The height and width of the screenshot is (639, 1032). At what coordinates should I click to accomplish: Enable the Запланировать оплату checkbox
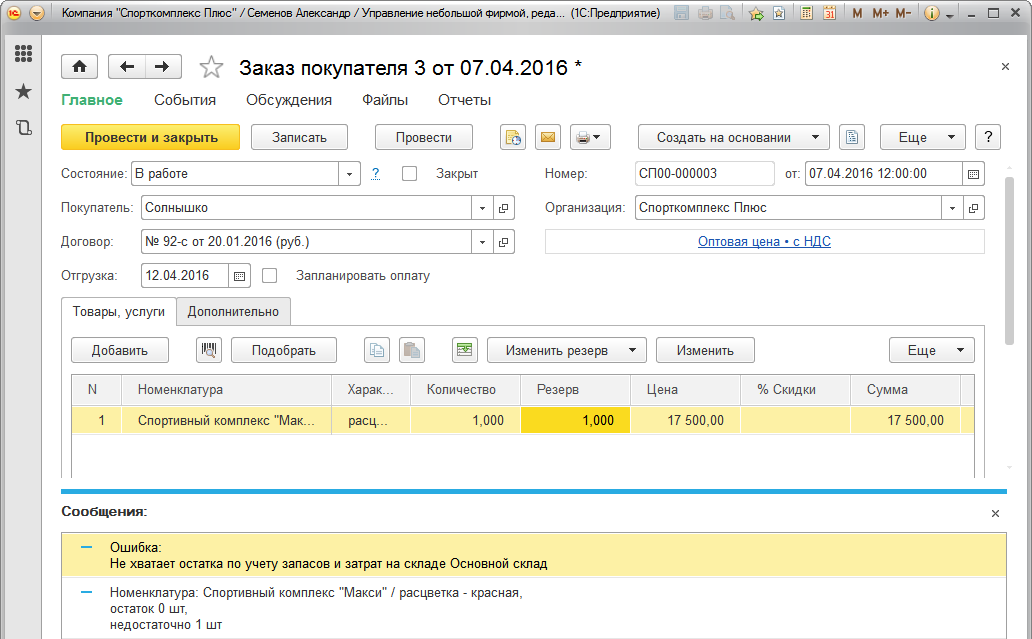coord(269,275)
